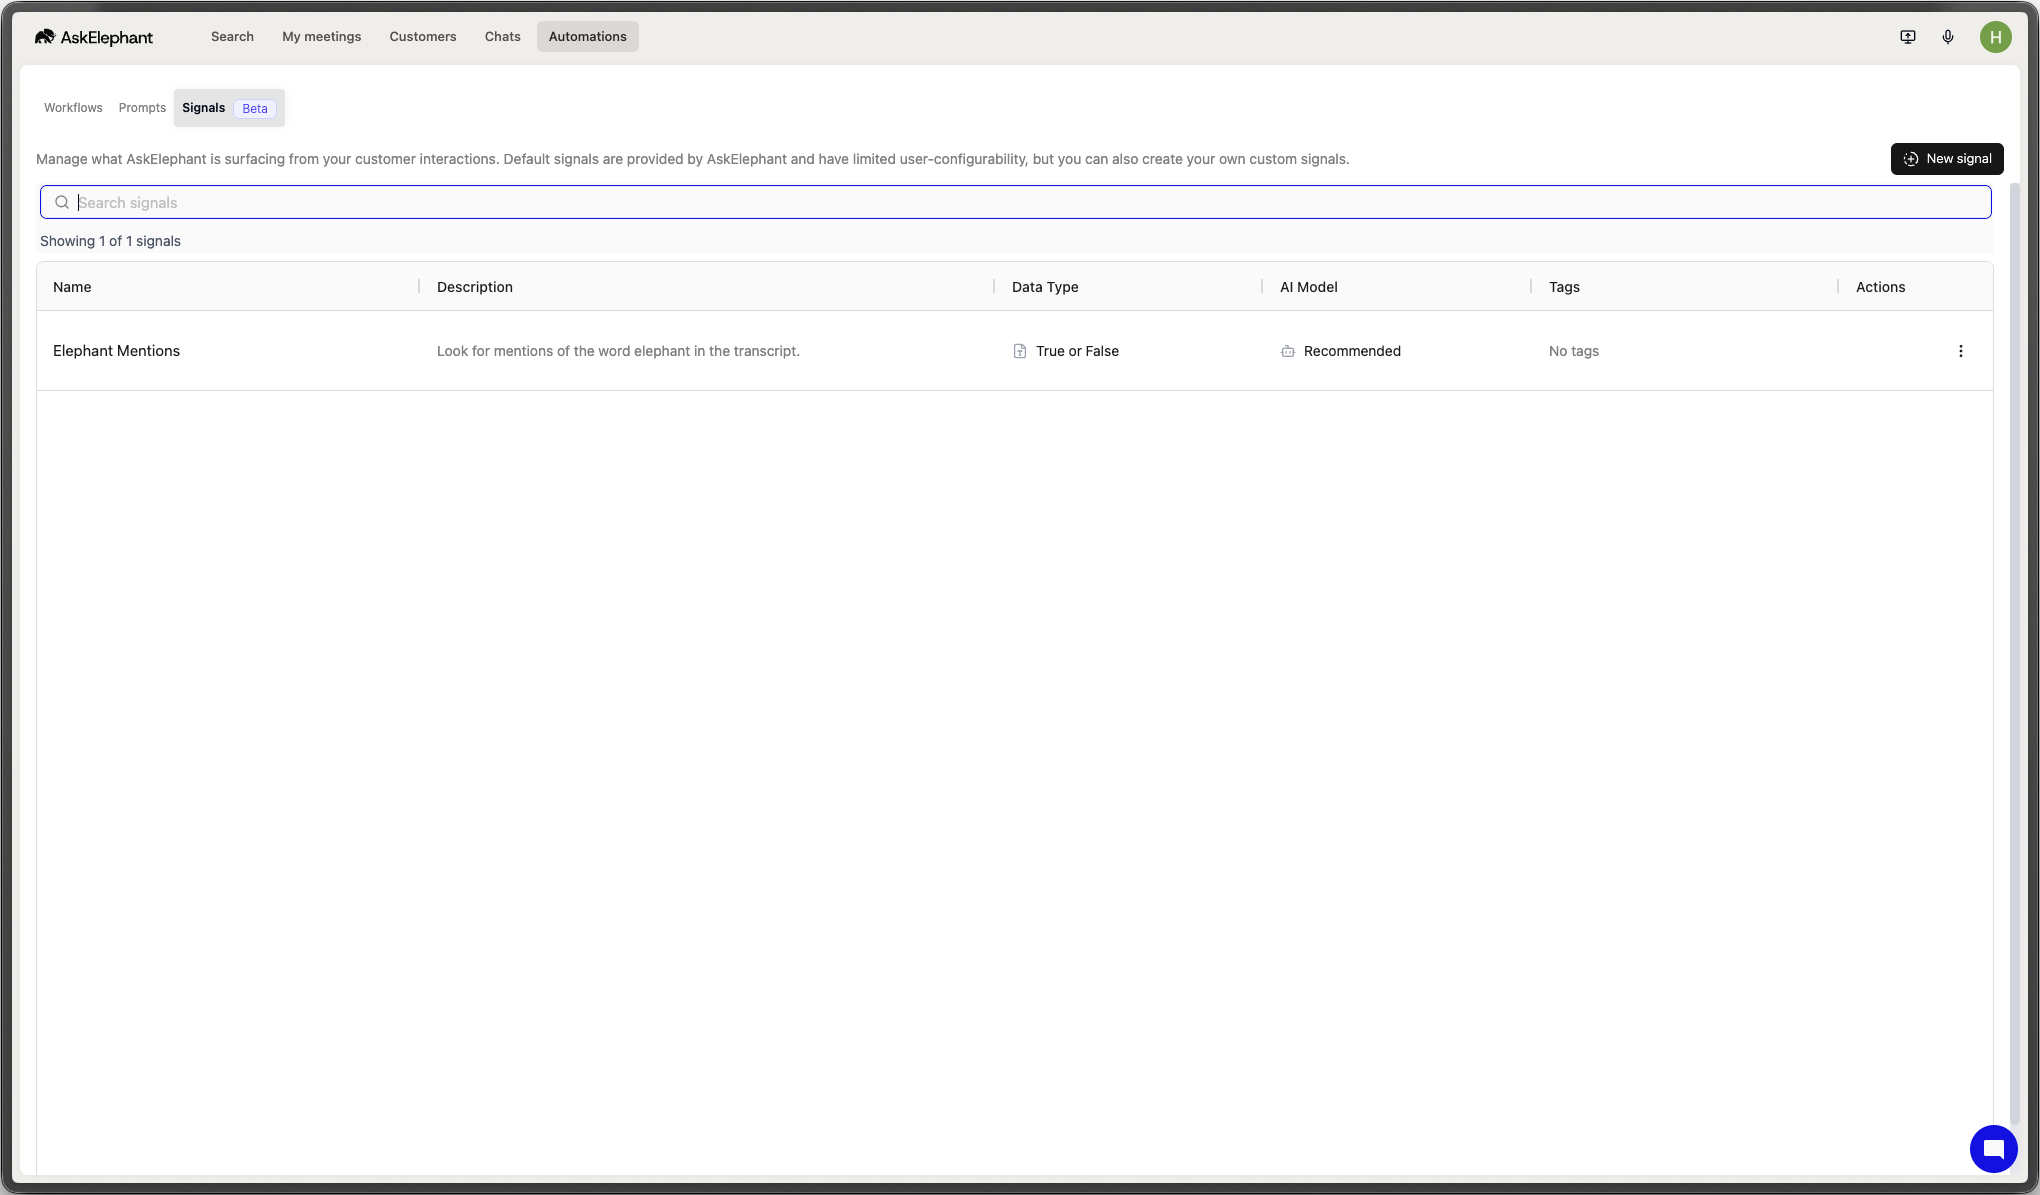Focus the Search signals field

(1015, 202)
